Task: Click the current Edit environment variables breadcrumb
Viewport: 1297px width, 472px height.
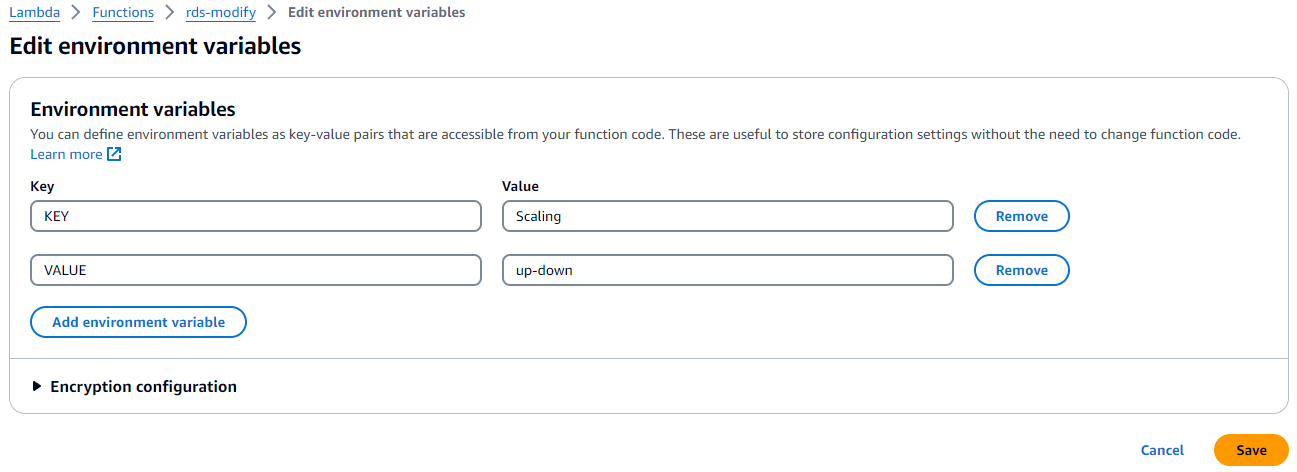Action: coord(375,13)
